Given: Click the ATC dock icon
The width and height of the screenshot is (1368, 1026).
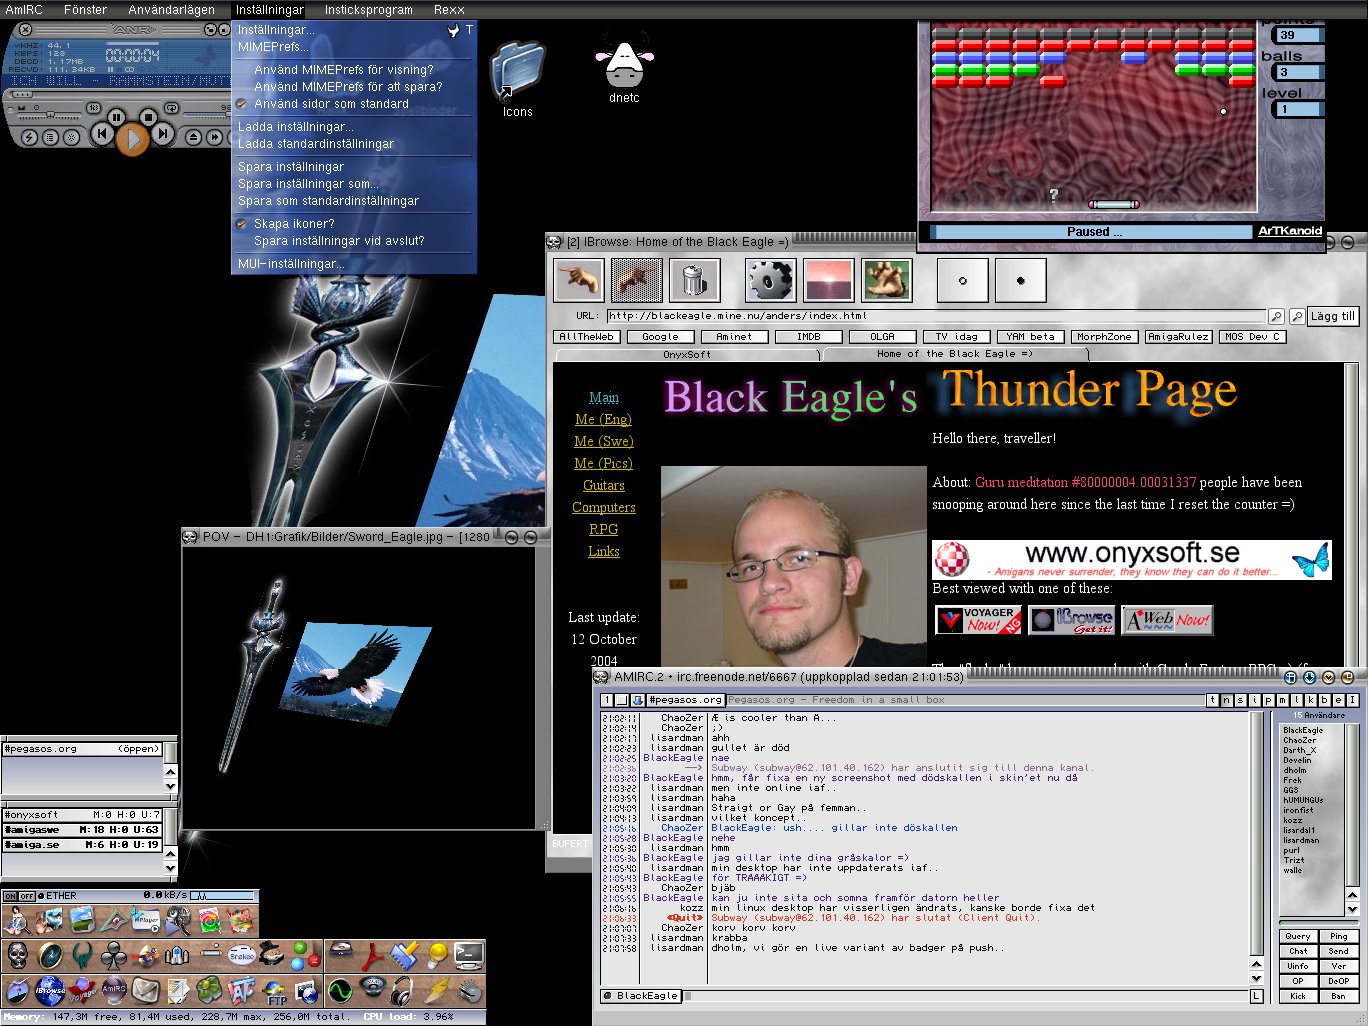Looking at the screenshot, I should 241,990.
